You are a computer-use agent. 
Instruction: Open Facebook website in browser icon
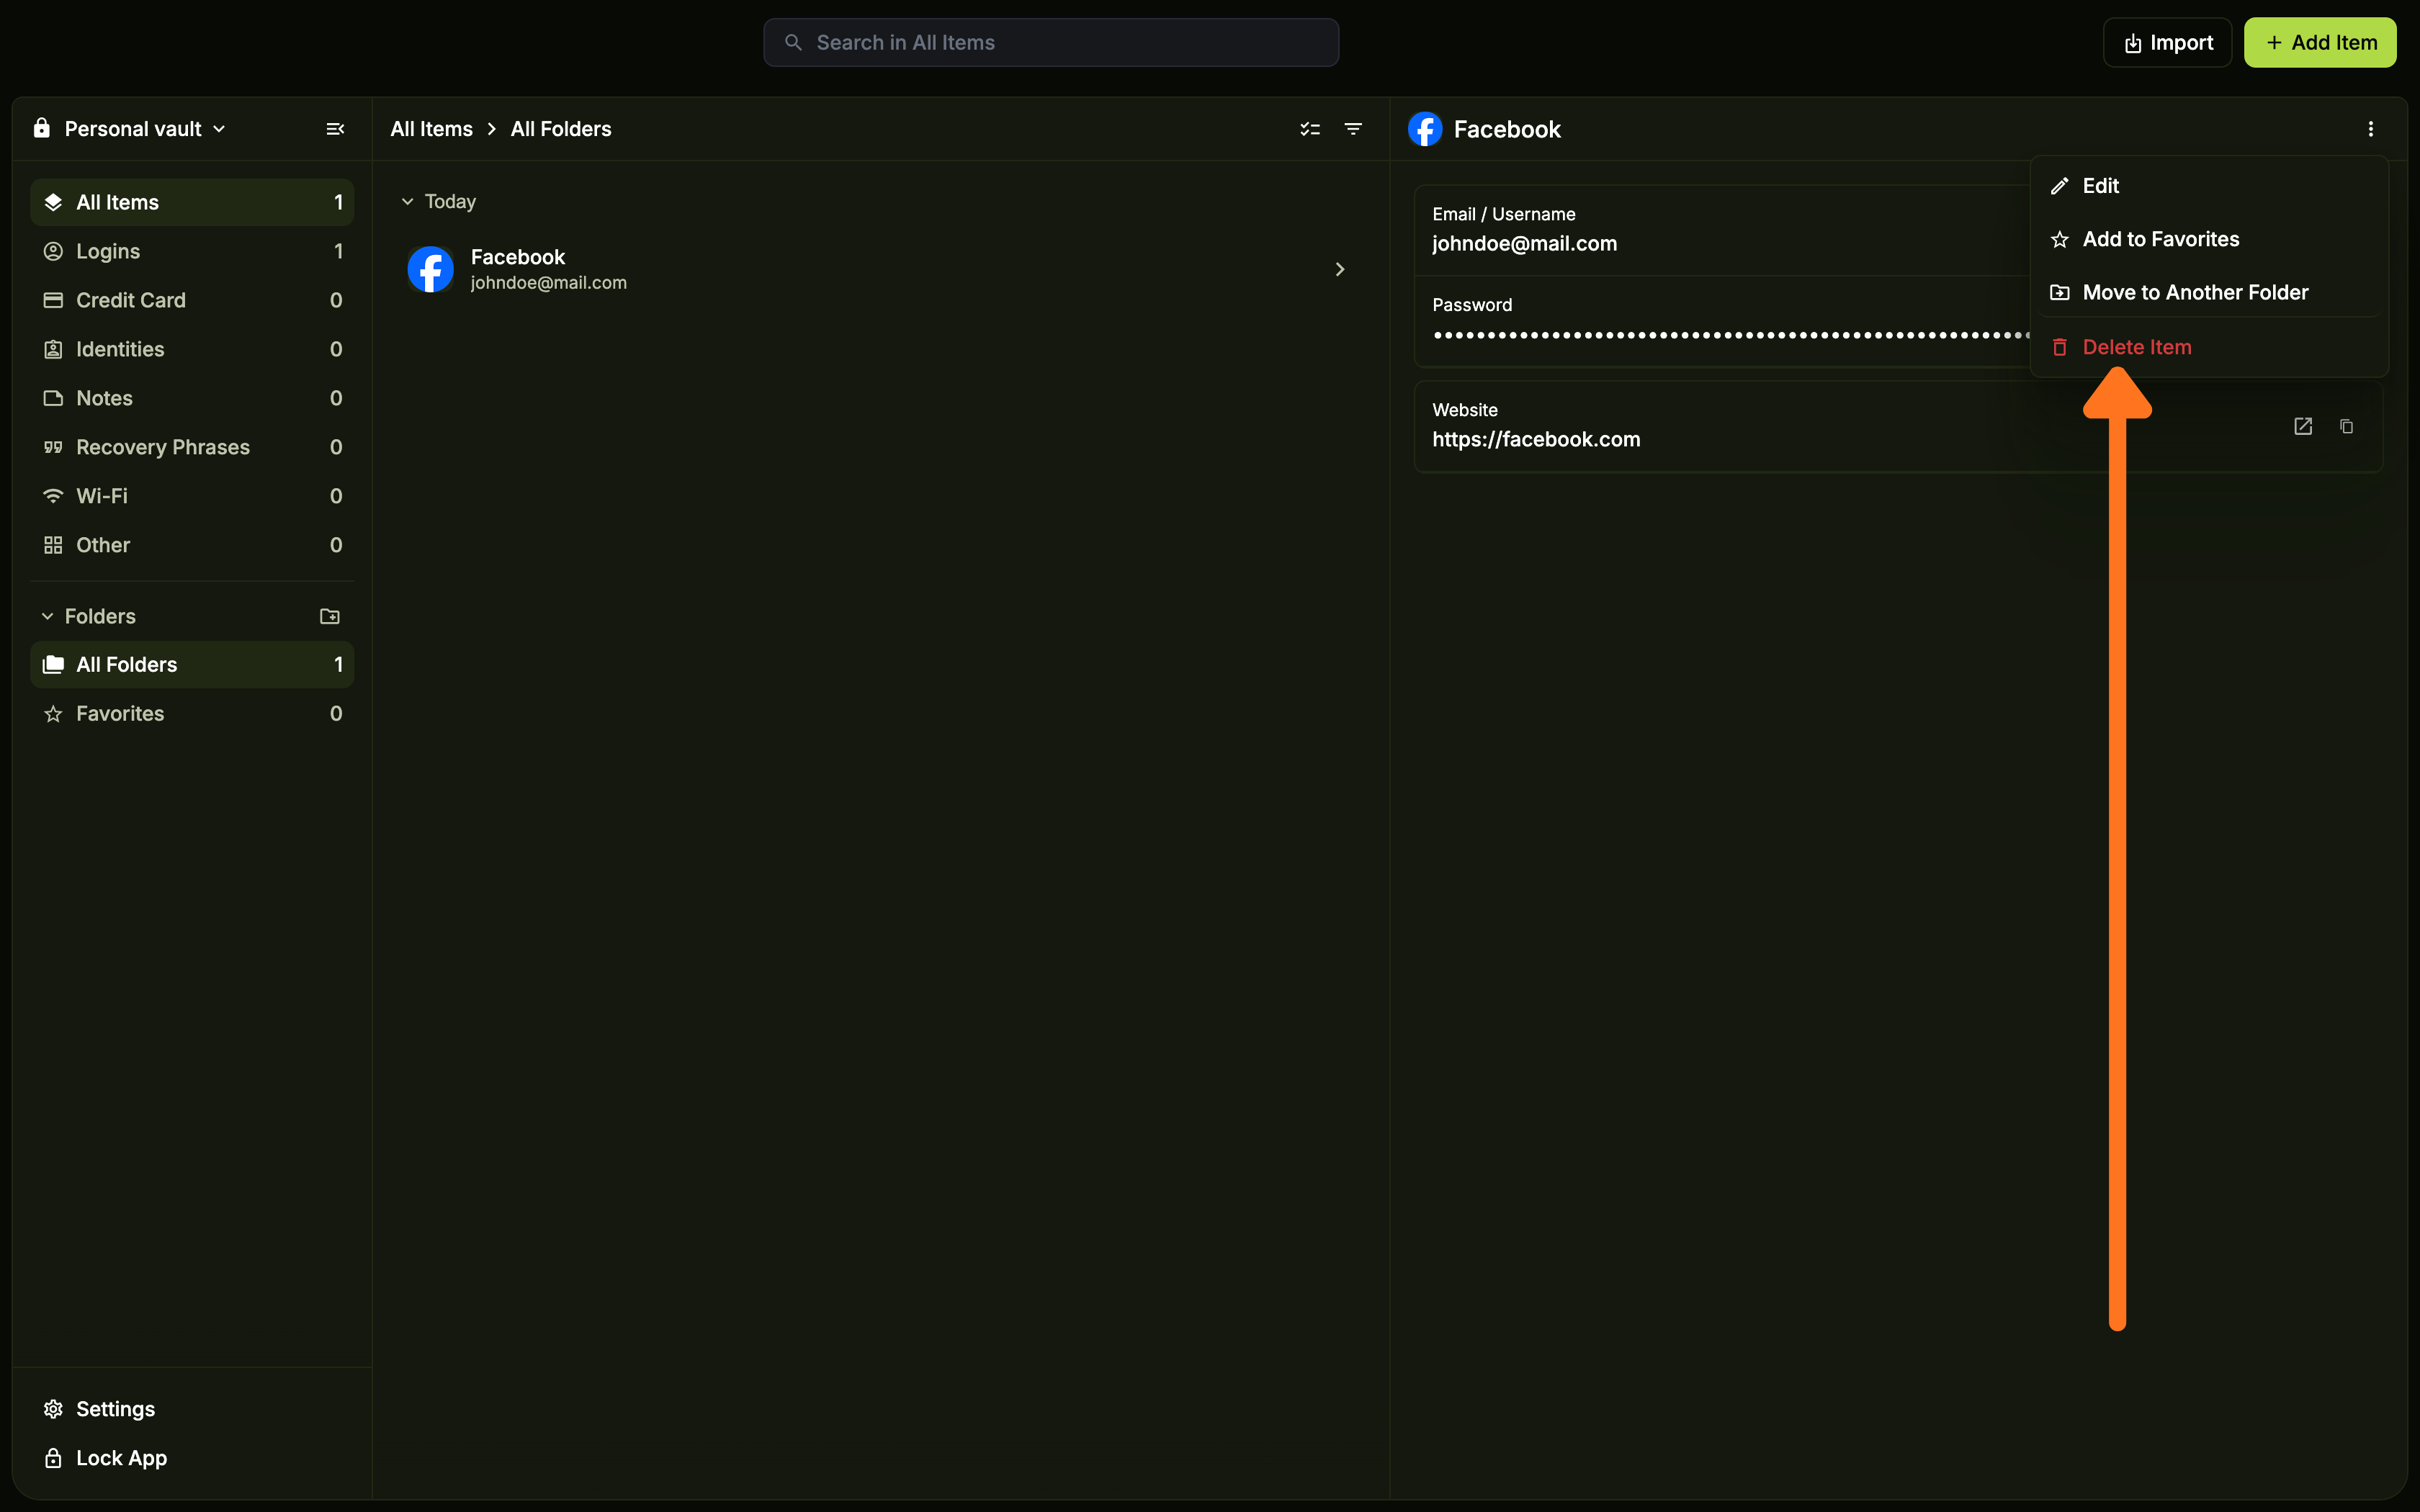2303,426
